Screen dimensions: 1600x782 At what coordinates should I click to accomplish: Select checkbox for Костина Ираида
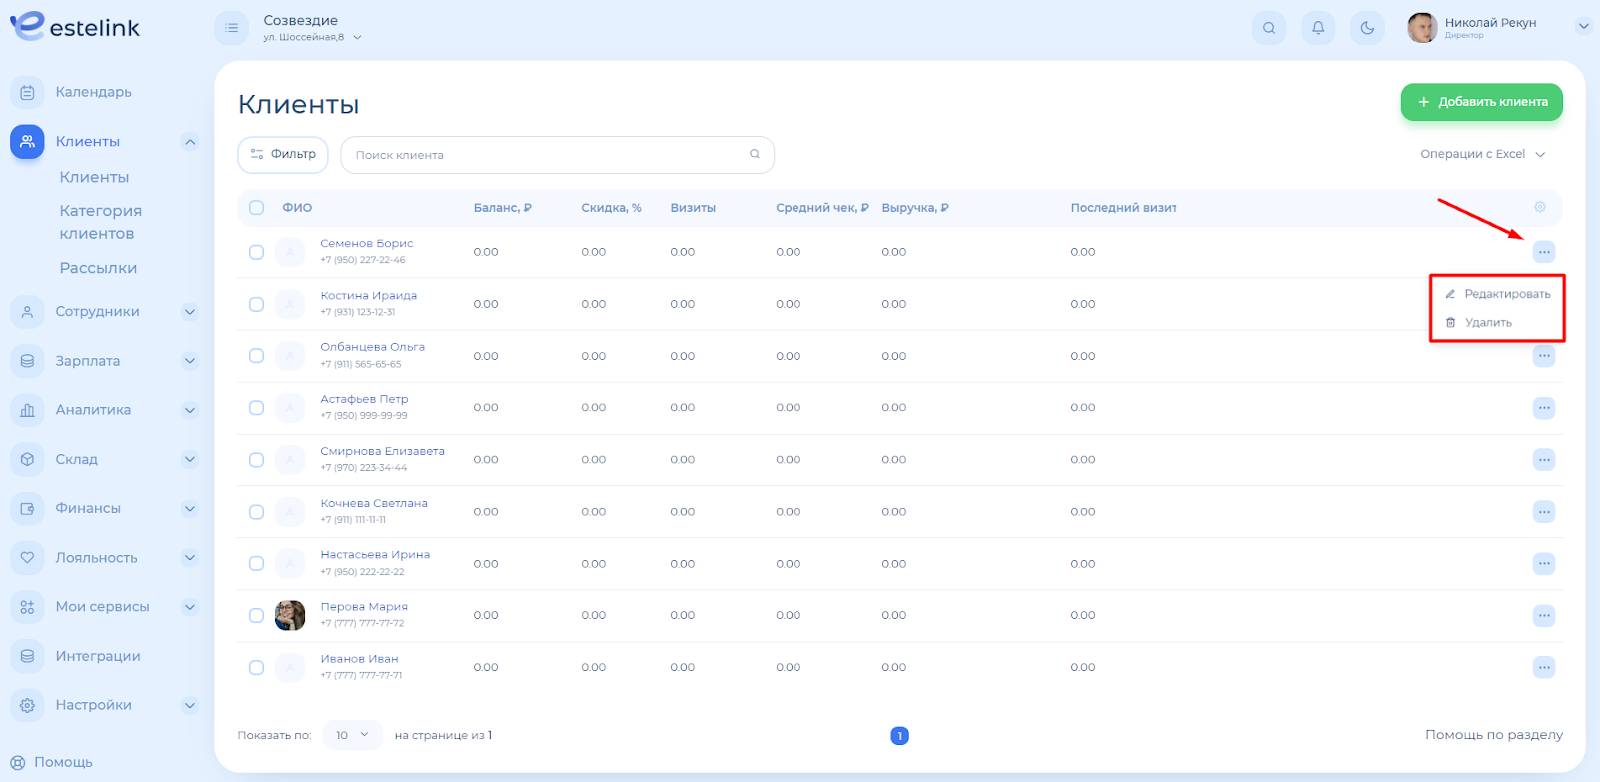coord(256,304)
